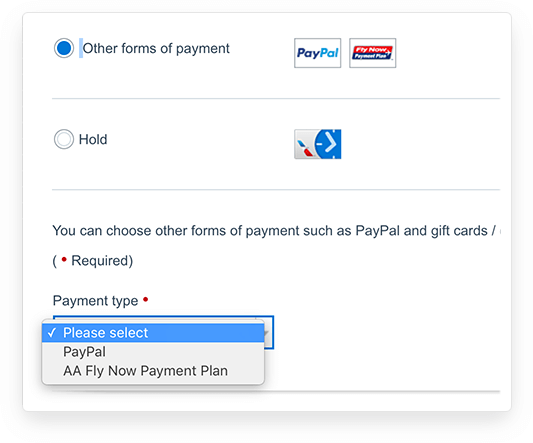533x443 pixels.
Task: Click the checkmark beside Please select
Action: click(52, 333)
